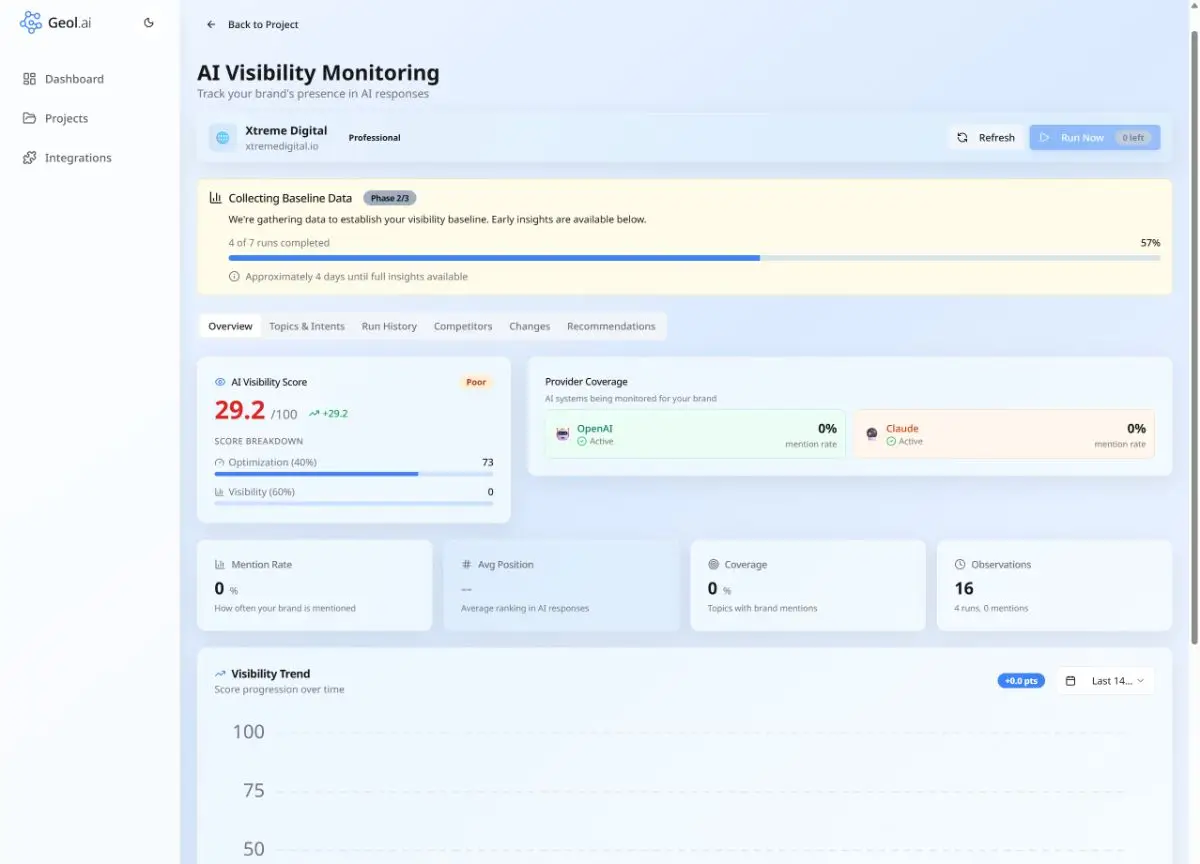Click the Claude provider icon
Screen dimensions: 1200x864
[871, 434]
